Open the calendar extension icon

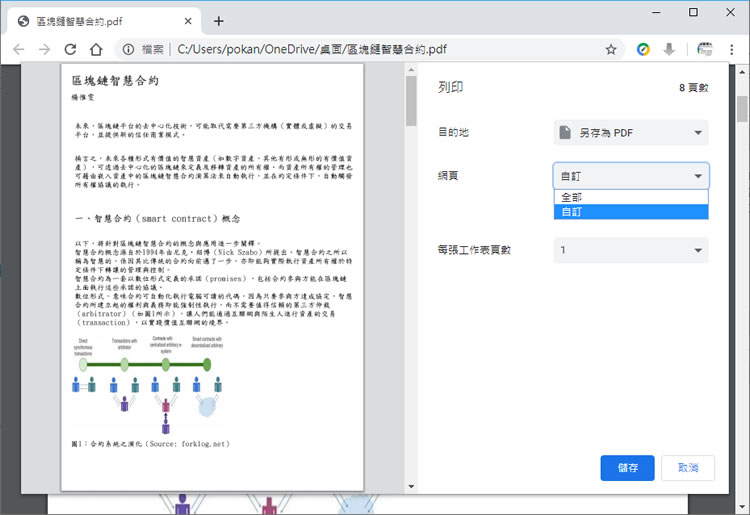click(x=705, y=49)
